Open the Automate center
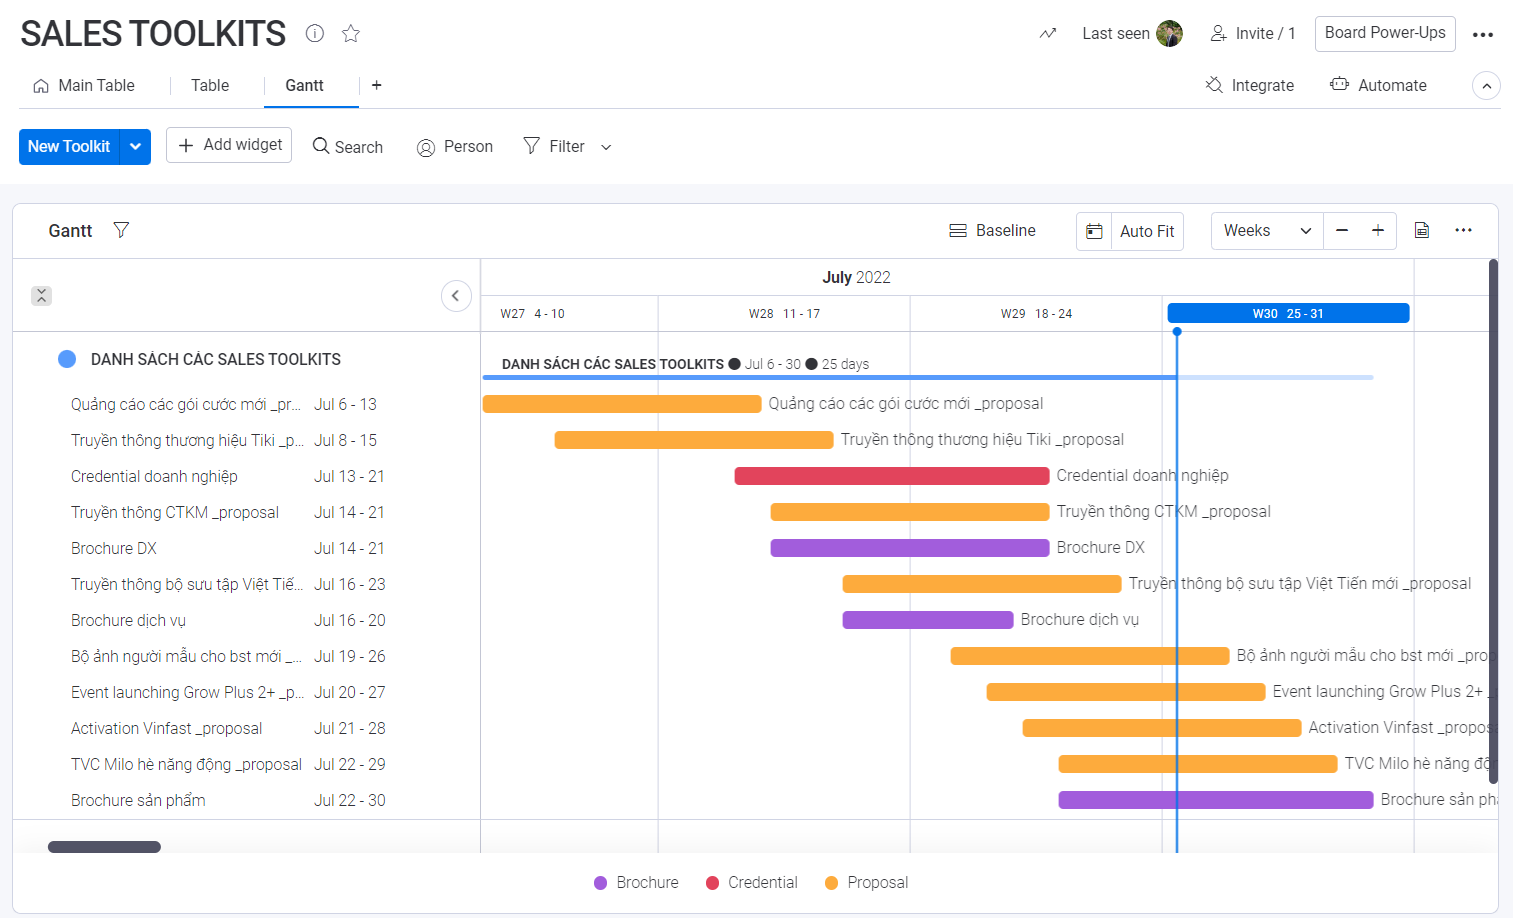This screenshot has width=1513, height=918. (x=1378, y=85)
